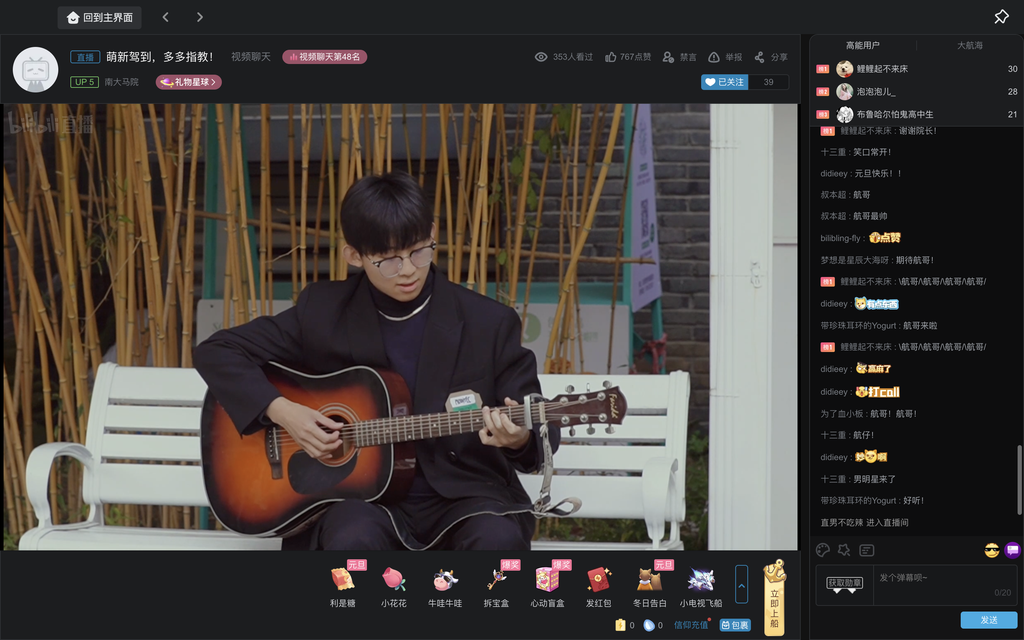The height and width of the screenshot is (640, 1024).
Task: Click the forward navigation arrow
Action: [200, 17]
